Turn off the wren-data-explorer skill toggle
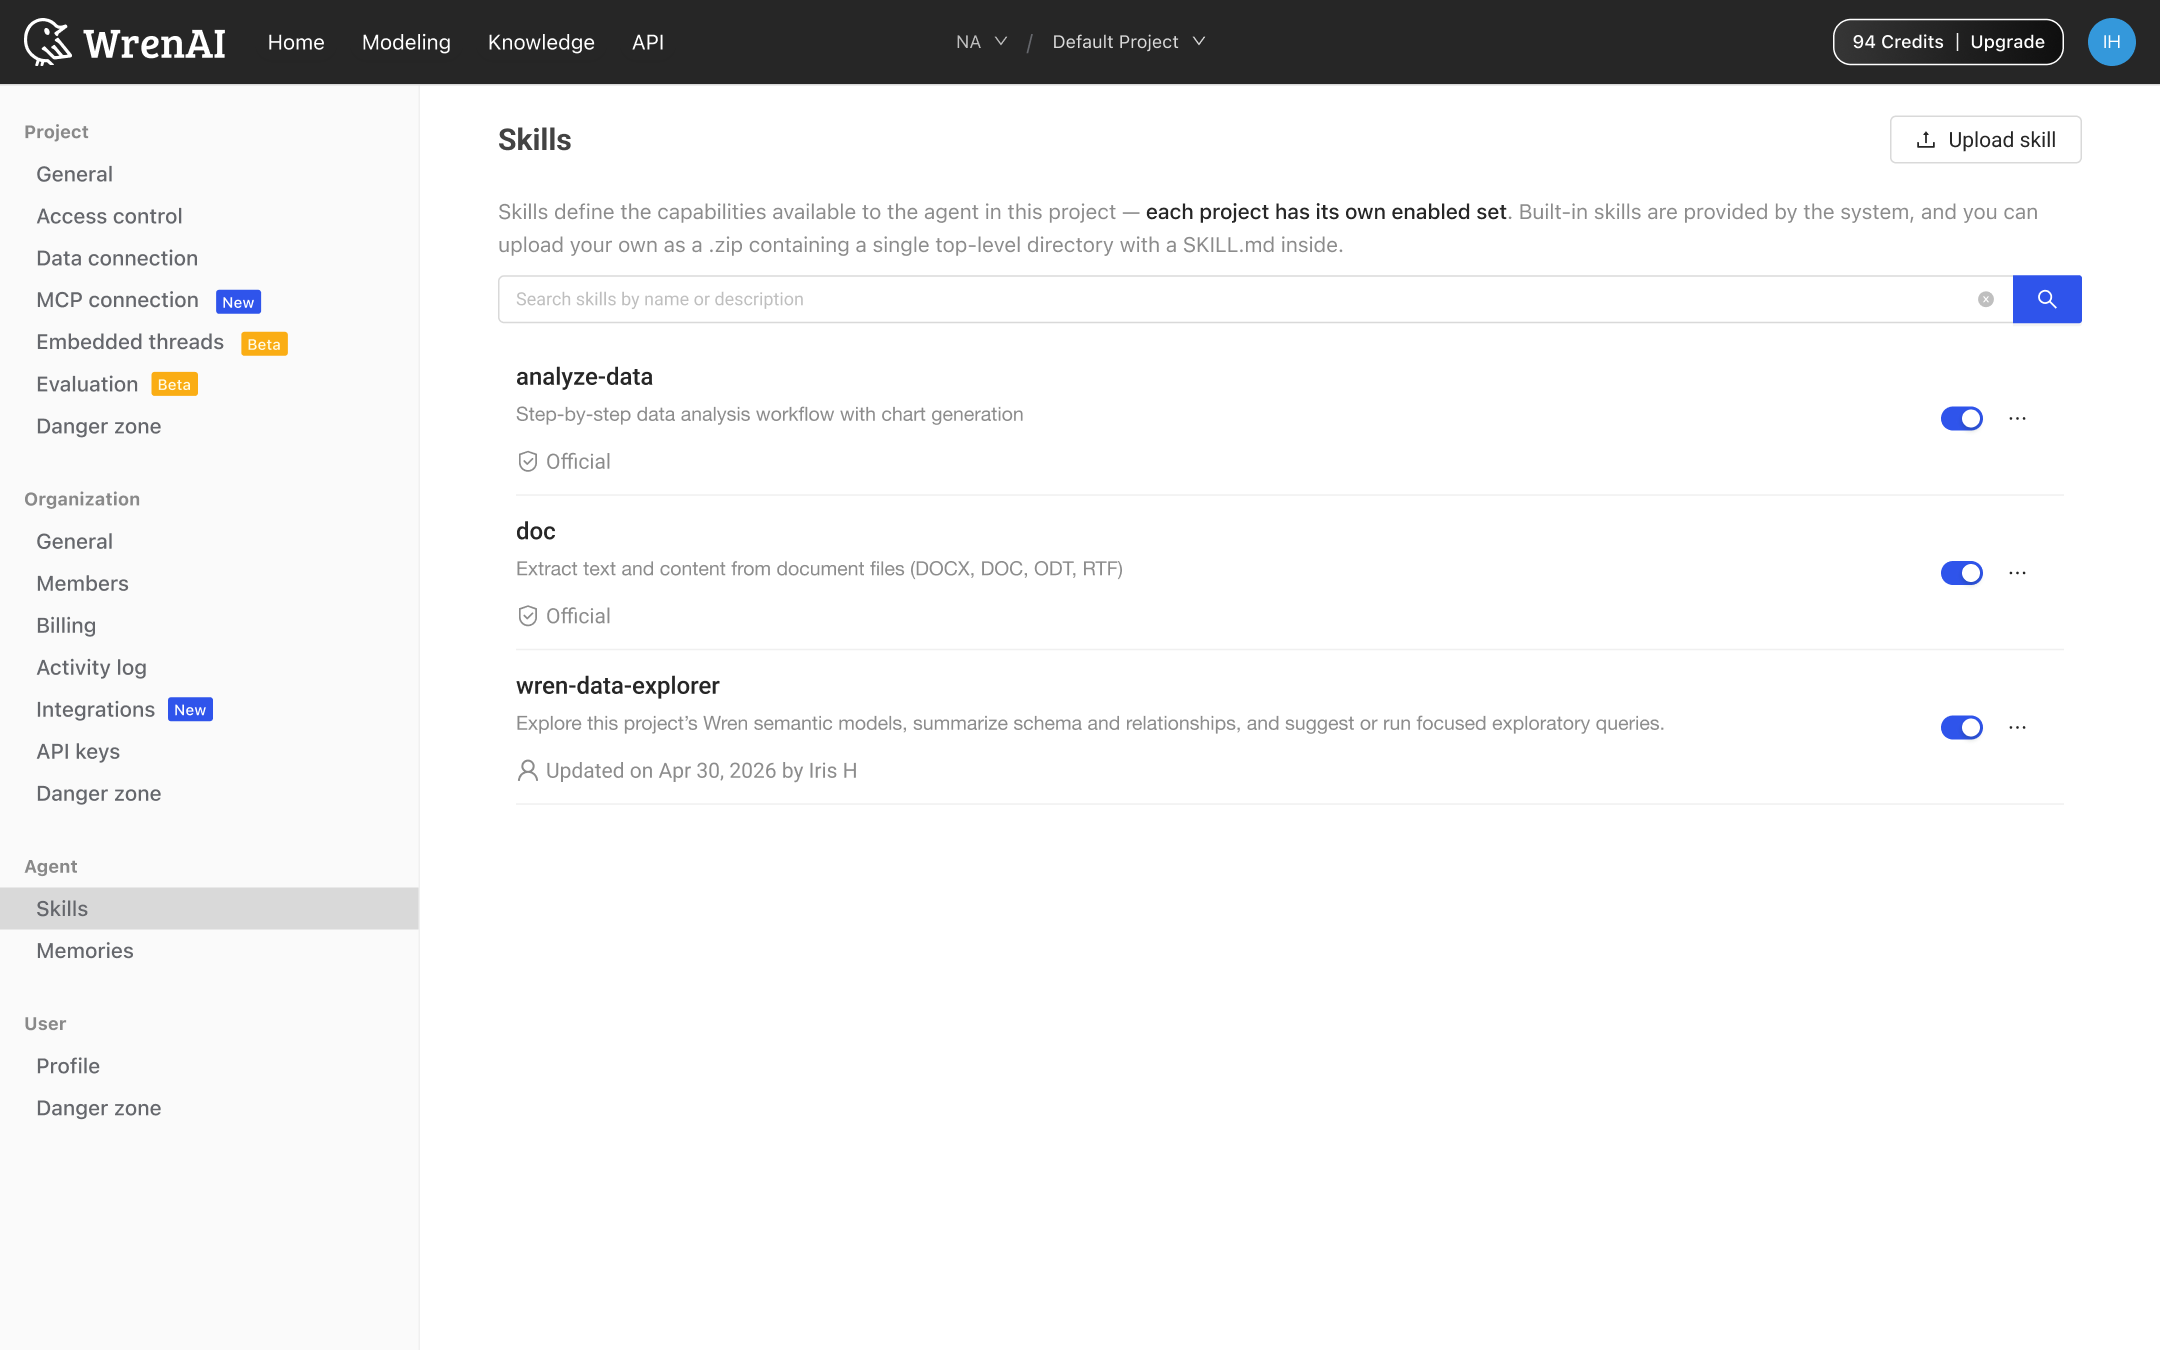This screenshot has width=2160, height=1350. pos(1961,727)
